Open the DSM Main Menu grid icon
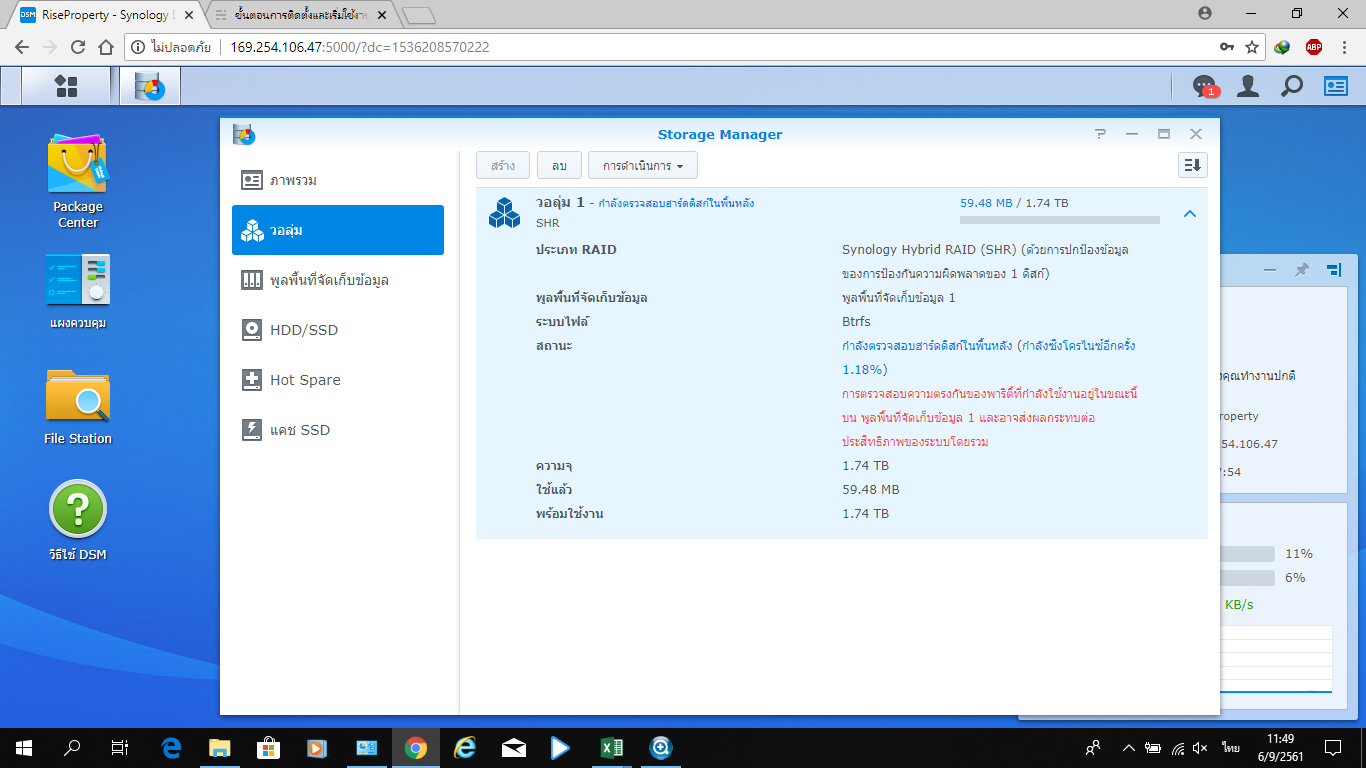This screenshot has width=1366, height=768. [66, 86]
